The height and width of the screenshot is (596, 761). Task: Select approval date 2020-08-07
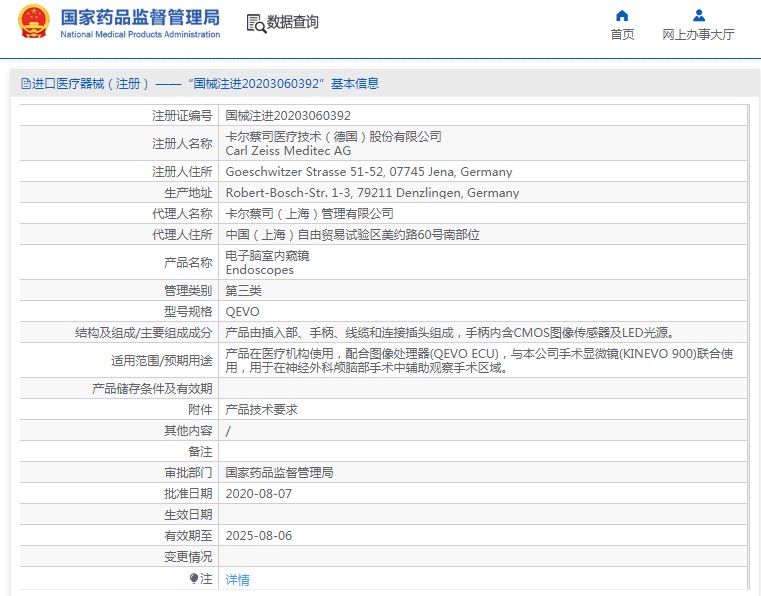(259, 494)
